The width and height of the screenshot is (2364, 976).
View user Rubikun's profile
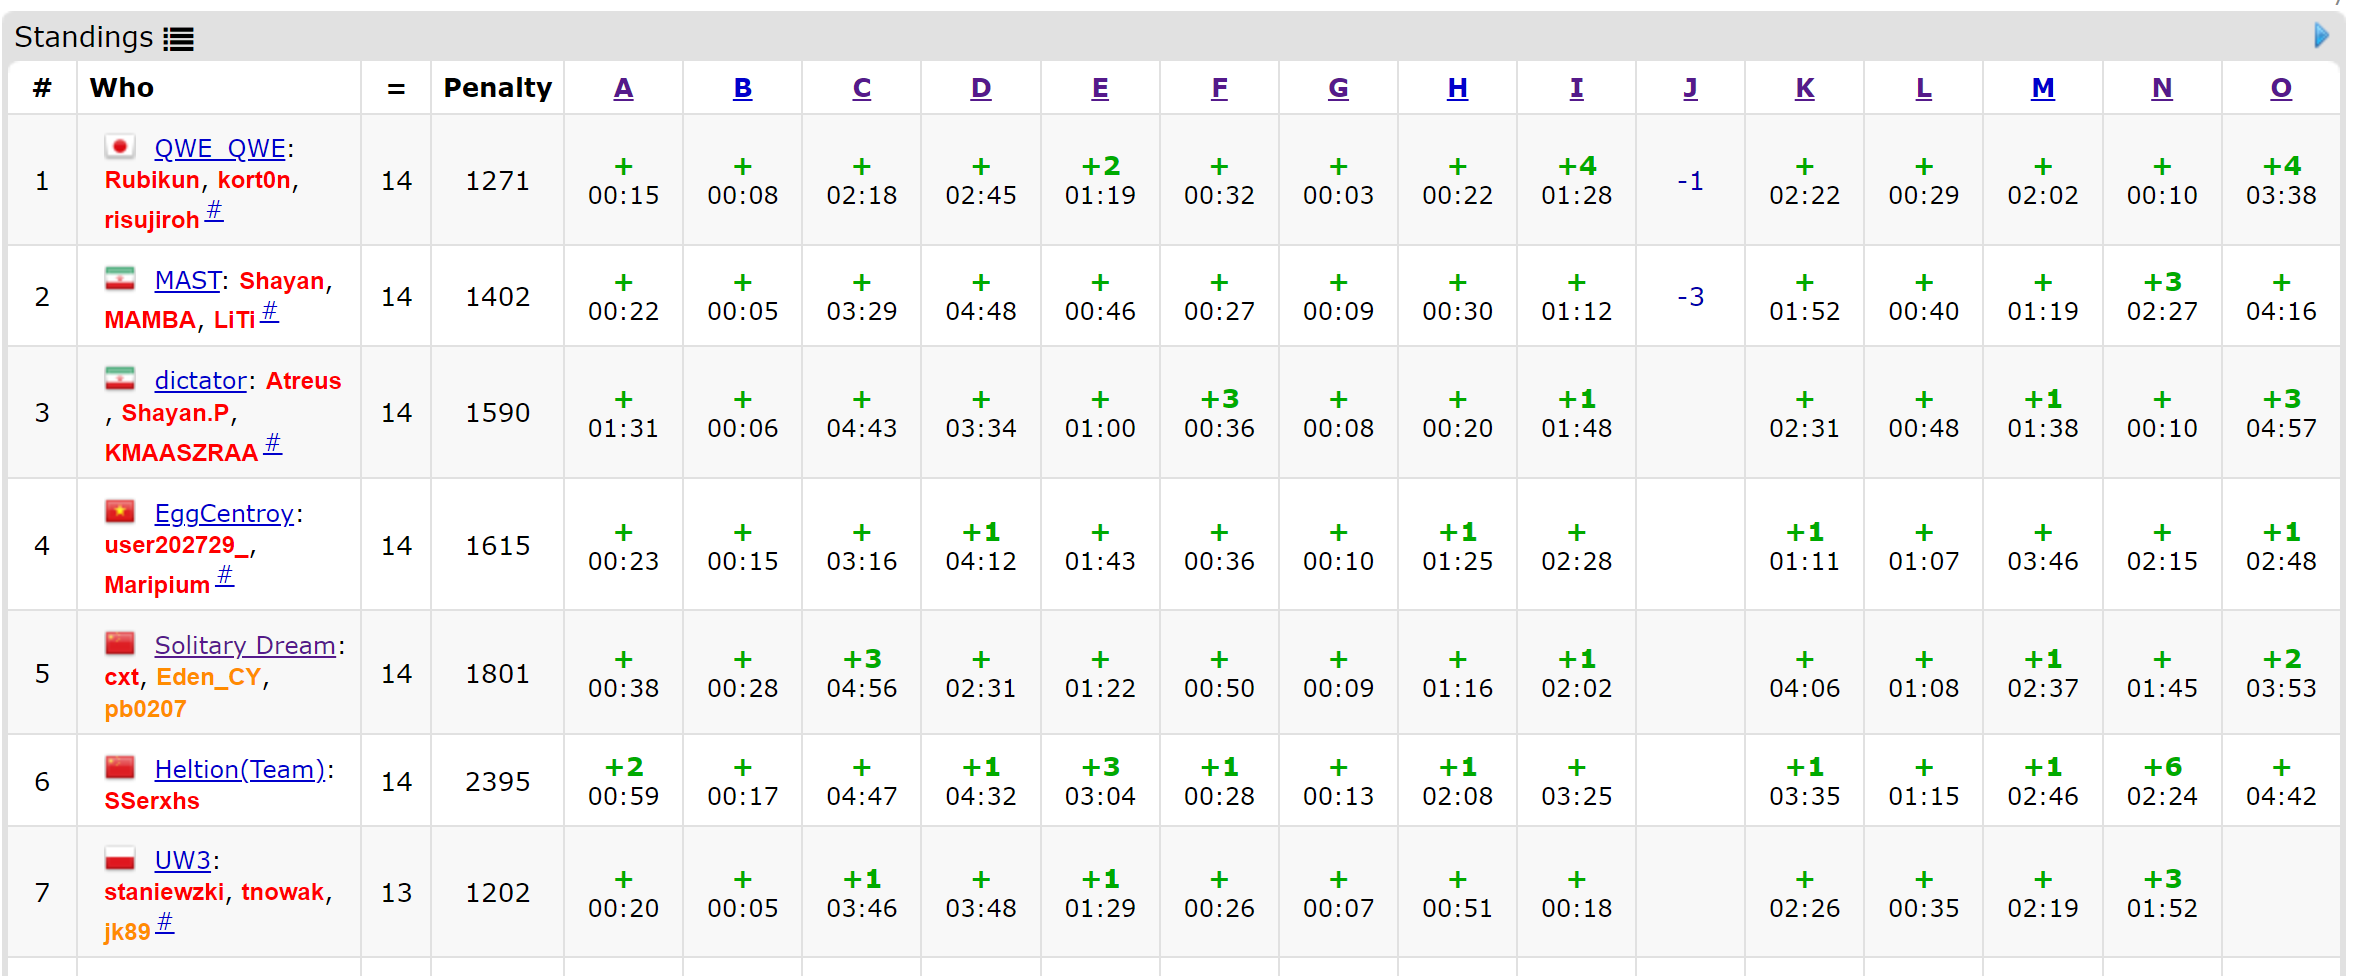(x=152, y=180)
